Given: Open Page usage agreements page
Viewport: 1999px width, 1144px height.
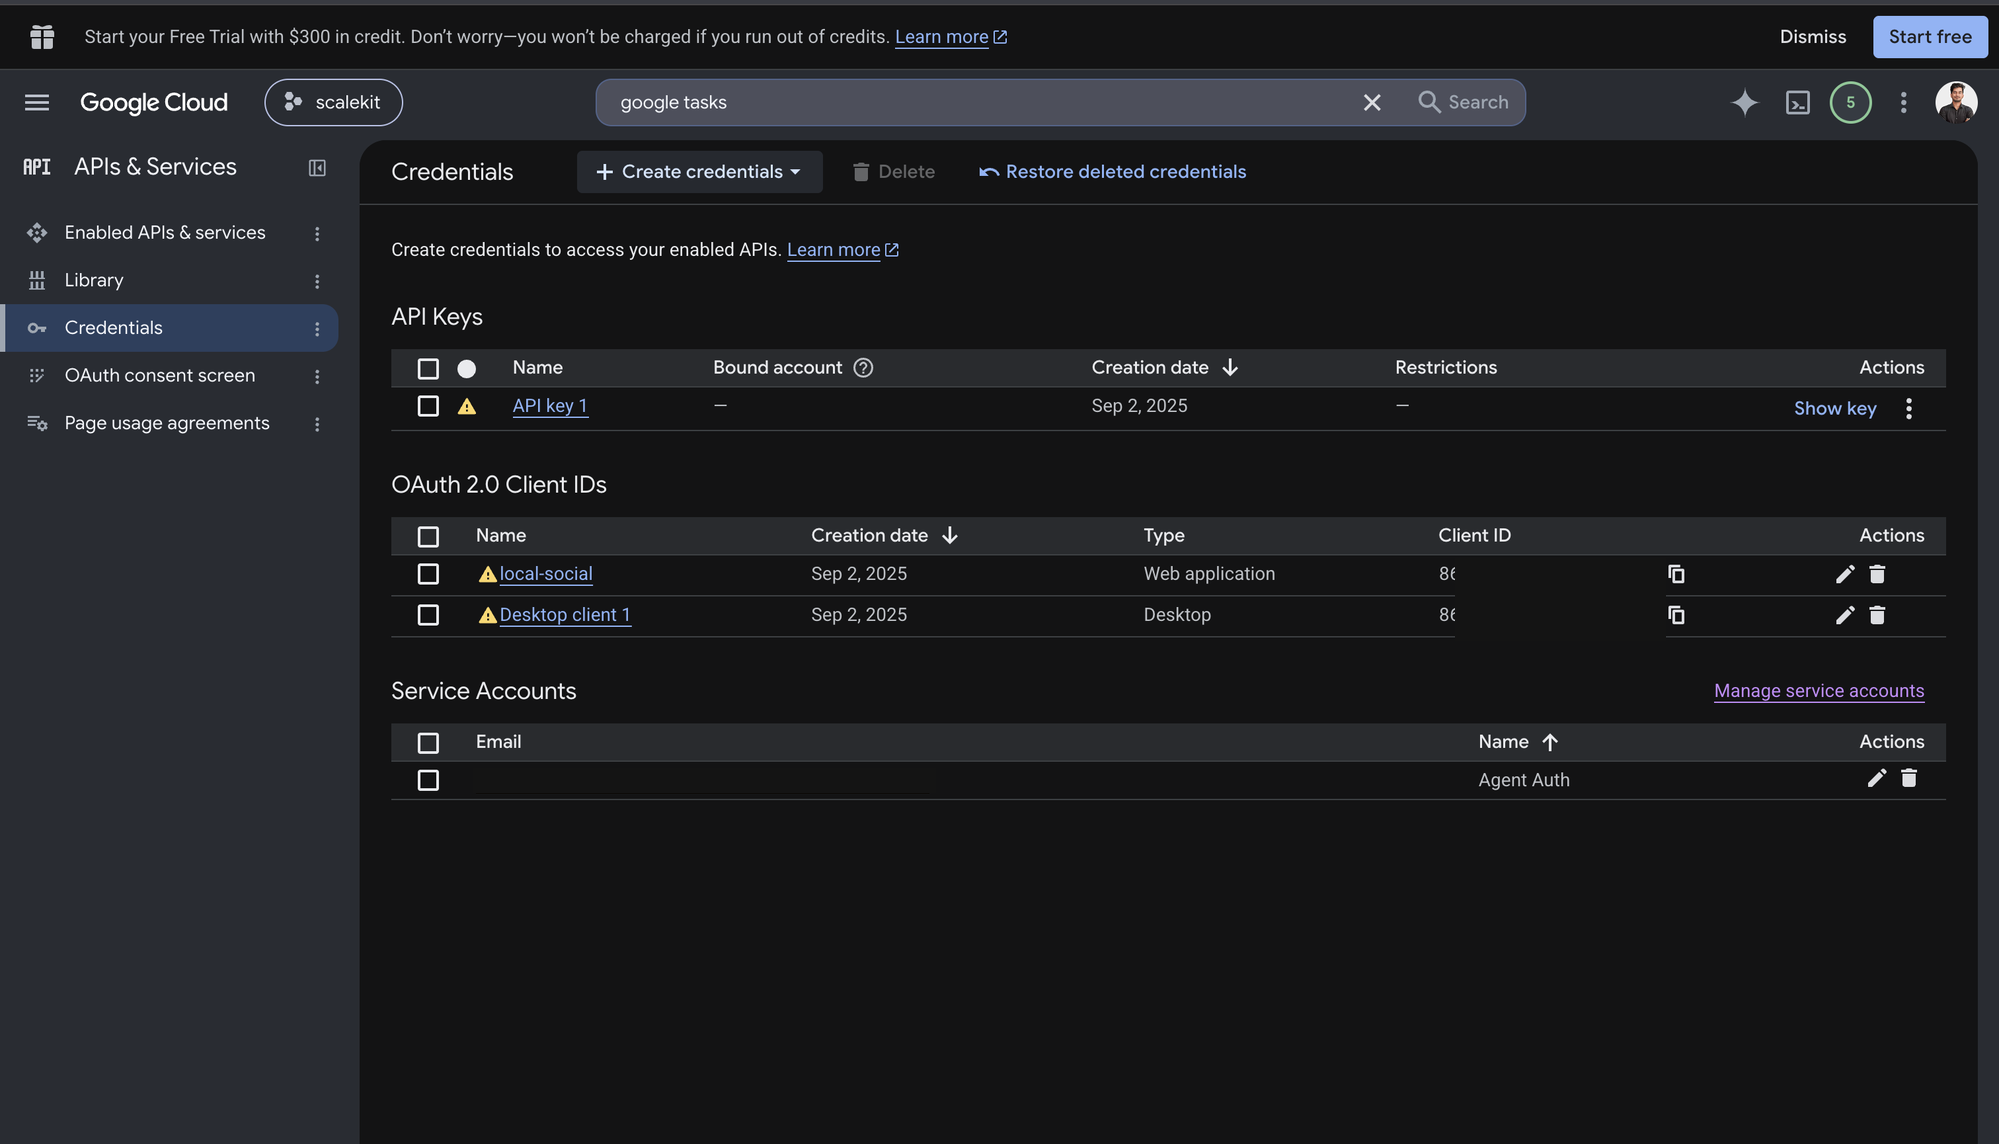Looking at the screenshot, I should pos(167,424).
